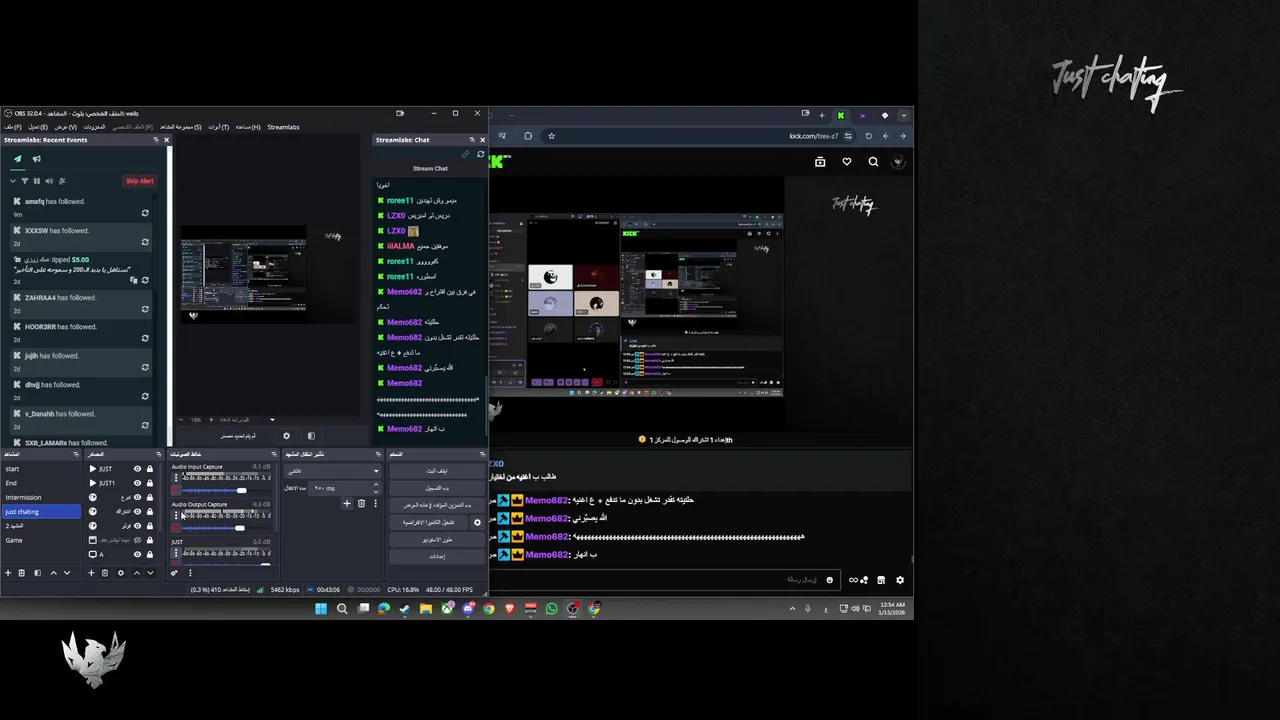Open audio mixer more options dots
Viewport: 1280px width, 720px height.
(x=190, y=573)
